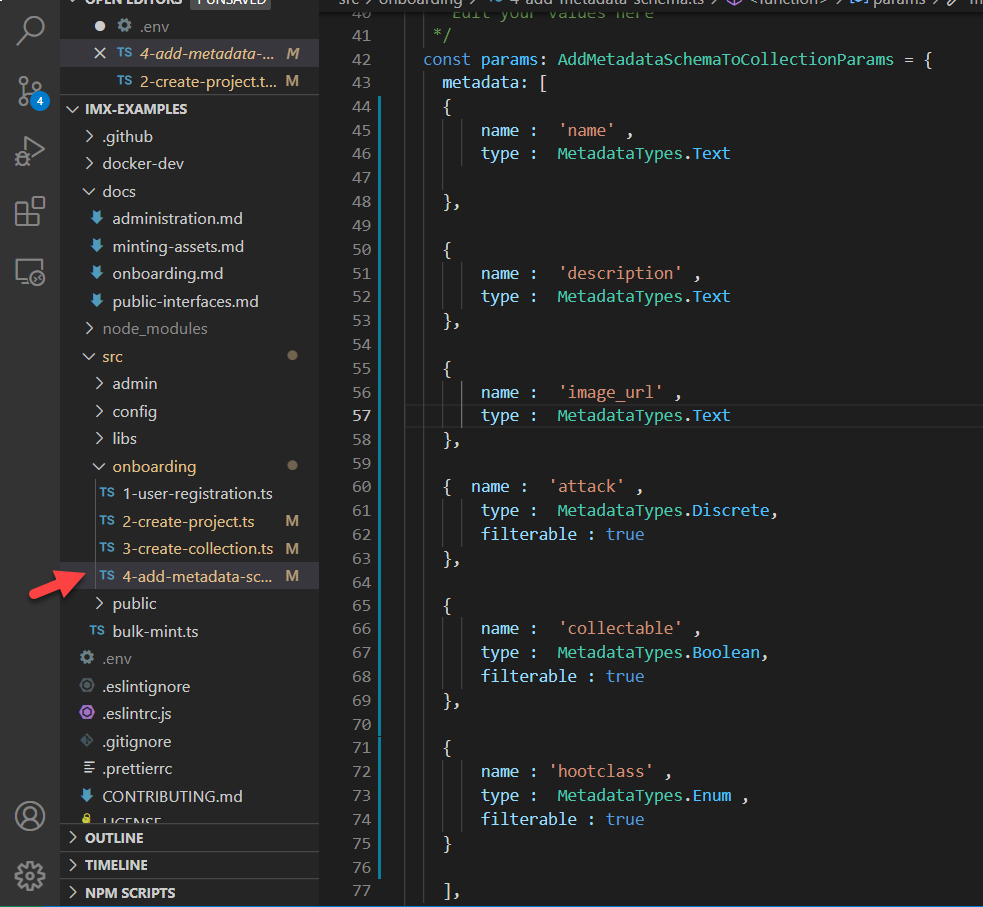
Task: Click 'collectable' string on line 66
Action: tap(620, 629)
